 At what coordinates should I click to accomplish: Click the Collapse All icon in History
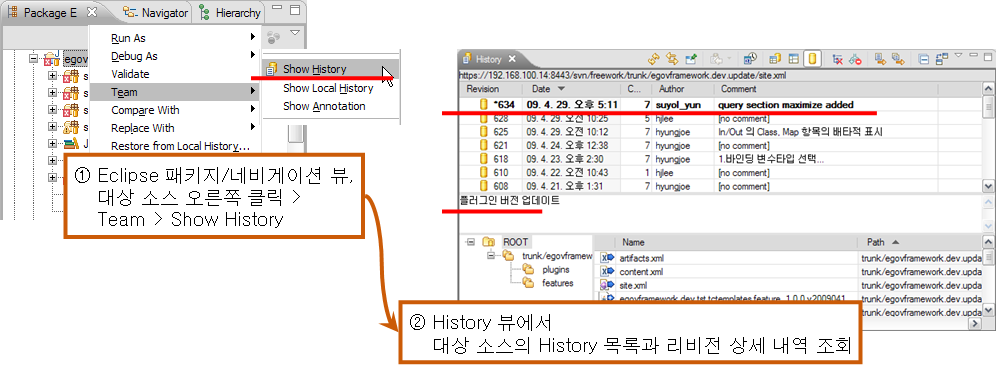tap(924, 59)
